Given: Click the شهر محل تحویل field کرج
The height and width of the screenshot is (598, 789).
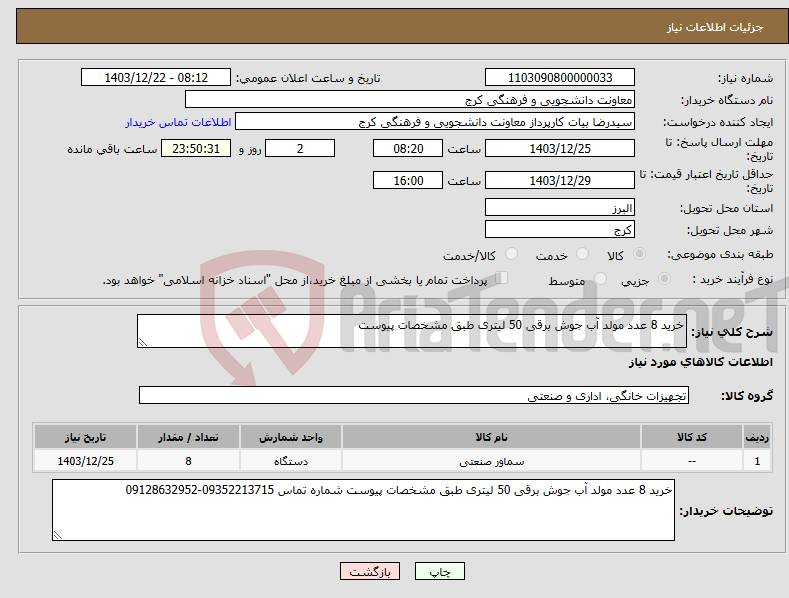Looking at the screenshot, I should (x=560, y=230).
